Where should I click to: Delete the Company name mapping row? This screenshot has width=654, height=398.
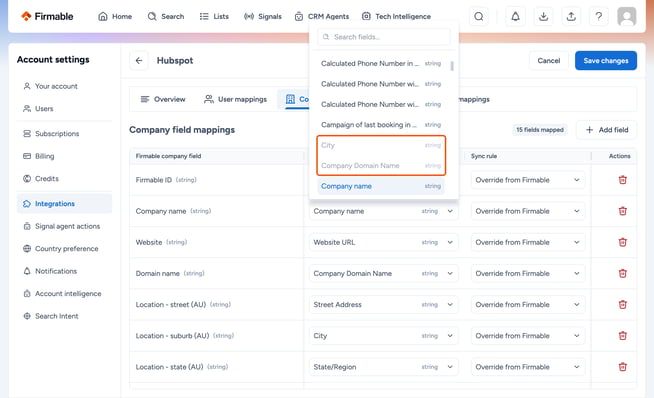tap(623, 211)
